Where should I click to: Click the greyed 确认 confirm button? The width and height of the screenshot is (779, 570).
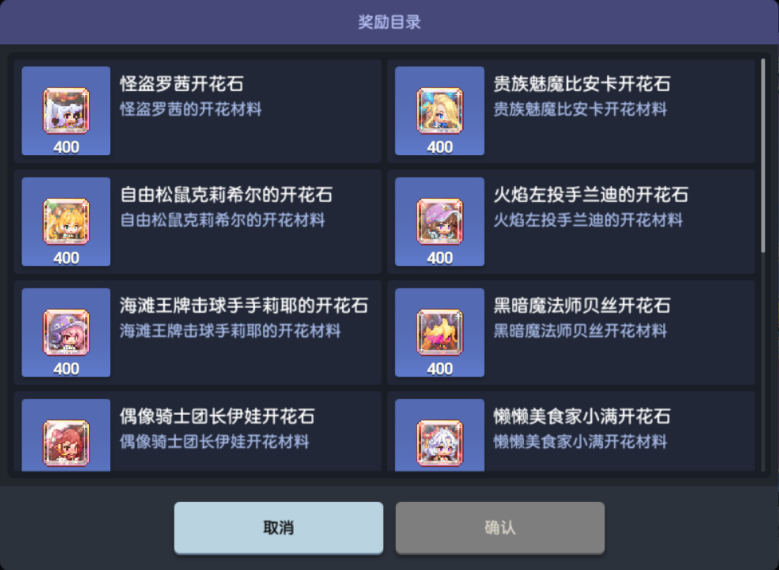click(500, 528)
